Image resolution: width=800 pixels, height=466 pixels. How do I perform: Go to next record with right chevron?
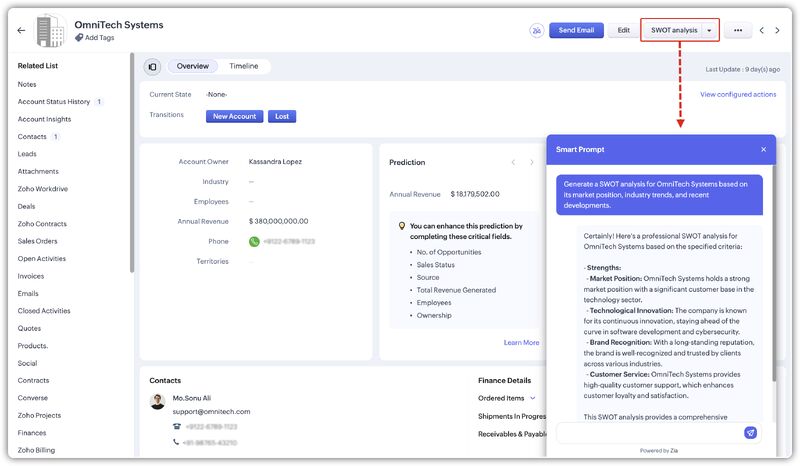(777, 31)
